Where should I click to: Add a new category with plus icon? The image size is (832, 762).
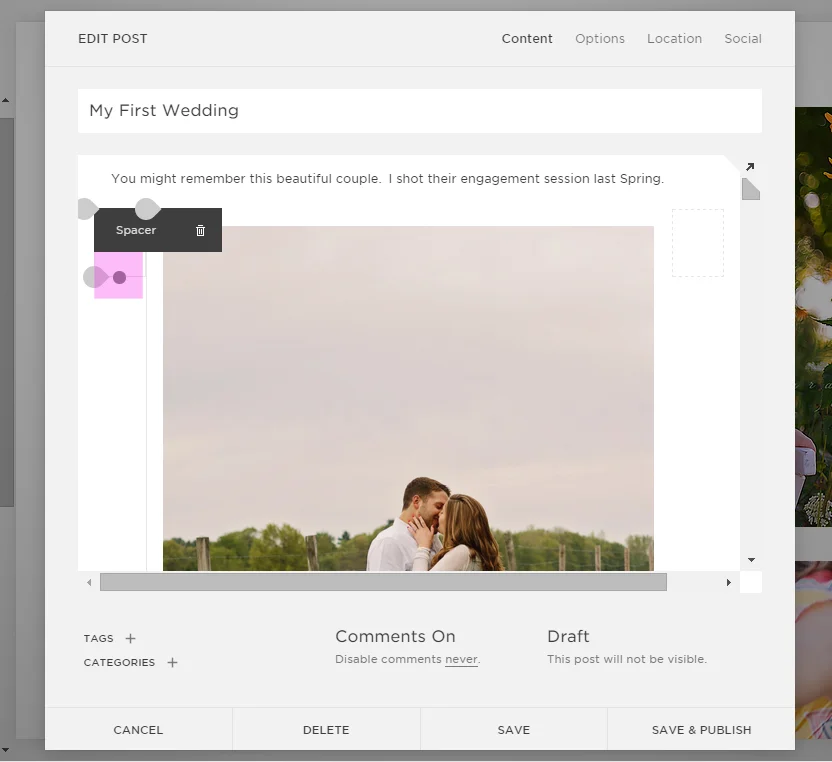pyautogui.click(x=172, y=662)
